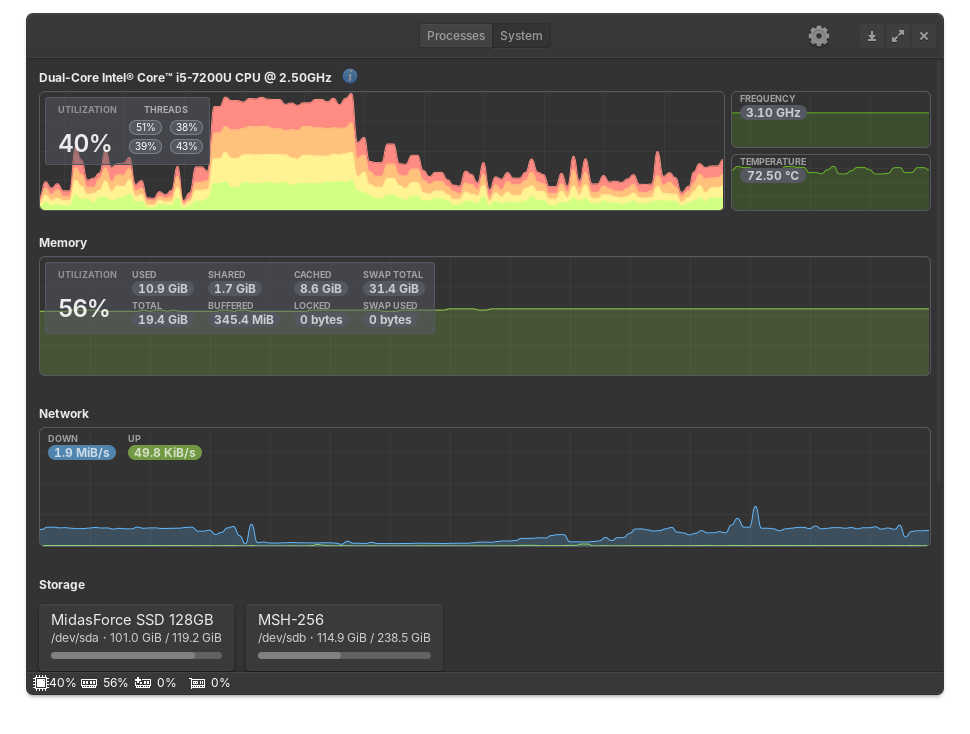The width and height of the screenshot is (970, 734).
Task: Click the MidasForce SSD usage progress bar
Action: [136, 656]
